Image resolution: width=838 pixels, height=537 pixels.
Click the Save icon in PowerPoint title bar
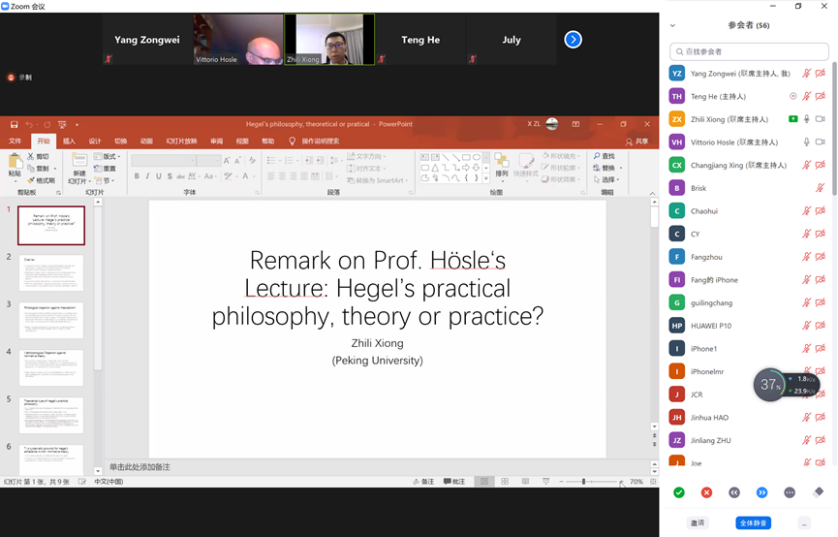14,124
